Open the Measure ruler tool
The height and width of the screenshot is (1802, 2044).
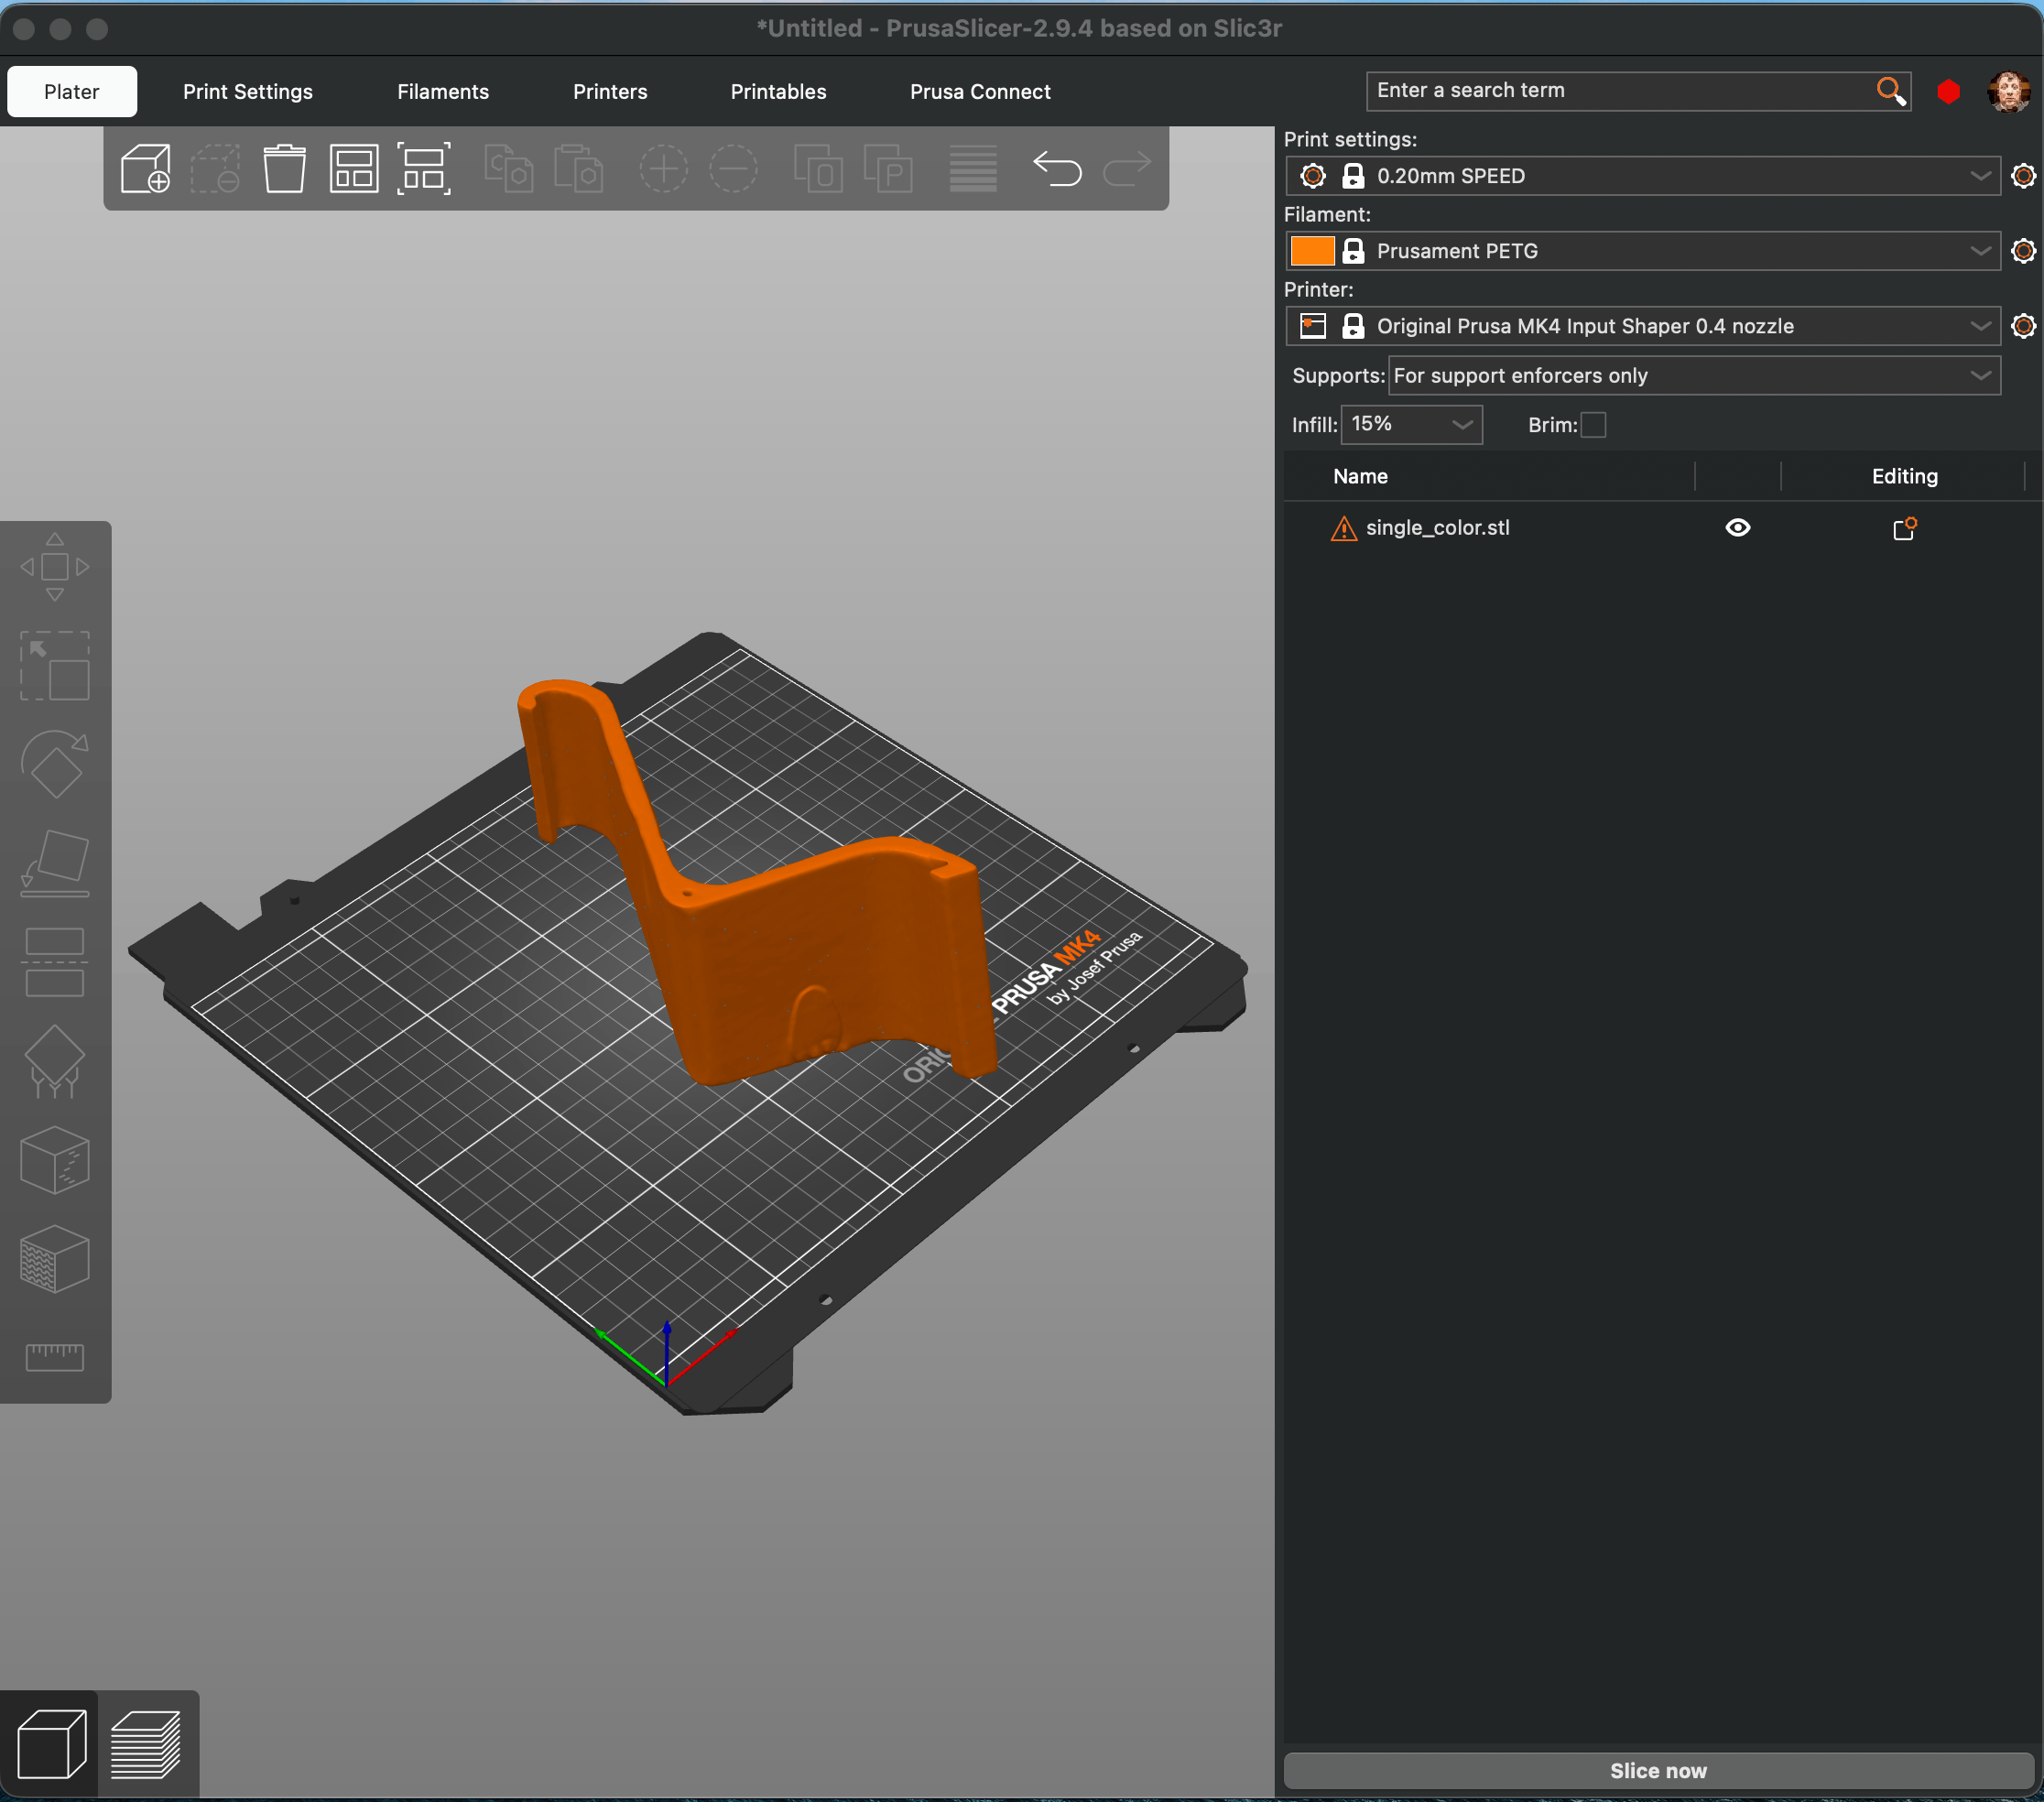[x=55, y=1357]
